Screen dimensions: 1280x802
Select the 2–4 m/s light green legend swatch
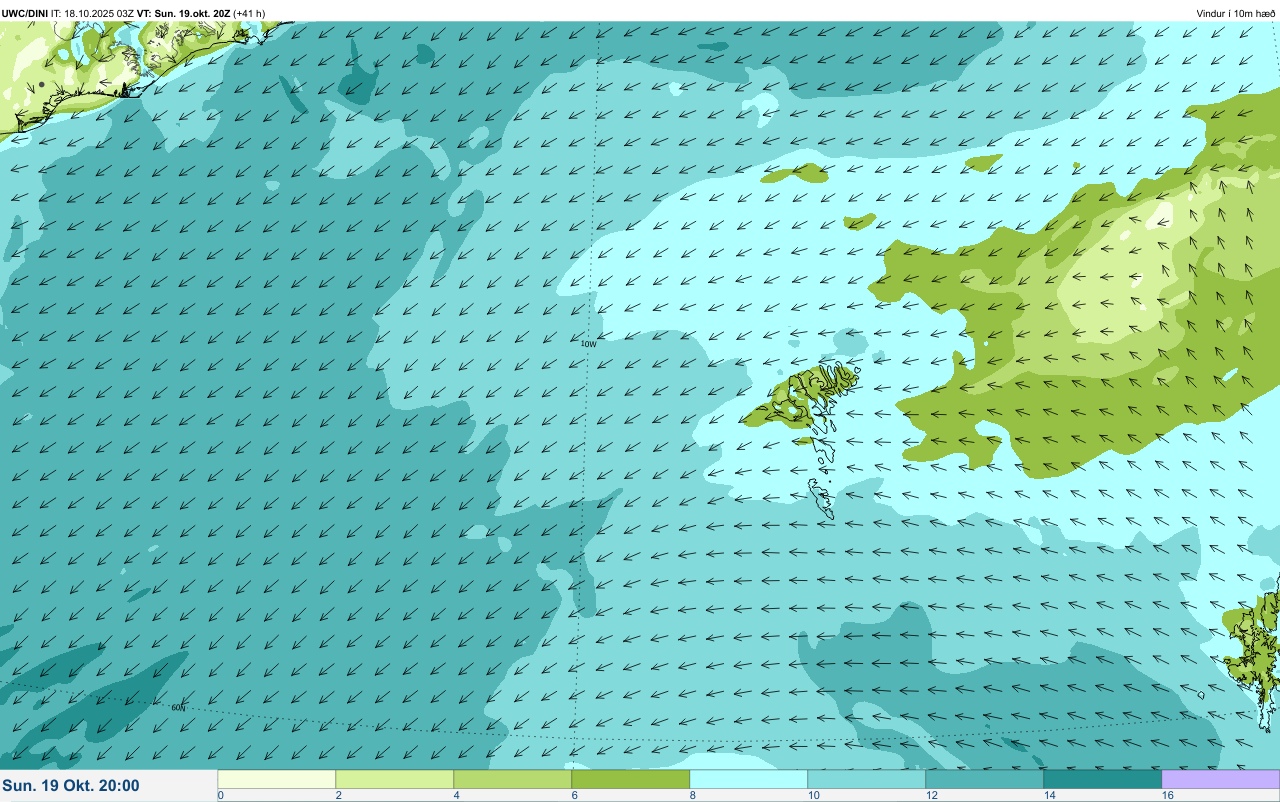pyautogui.click(x=395, y=779)
